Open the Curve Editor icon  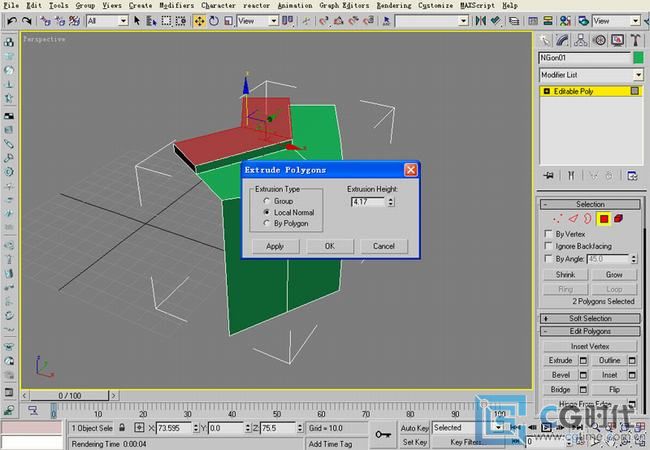533,21
